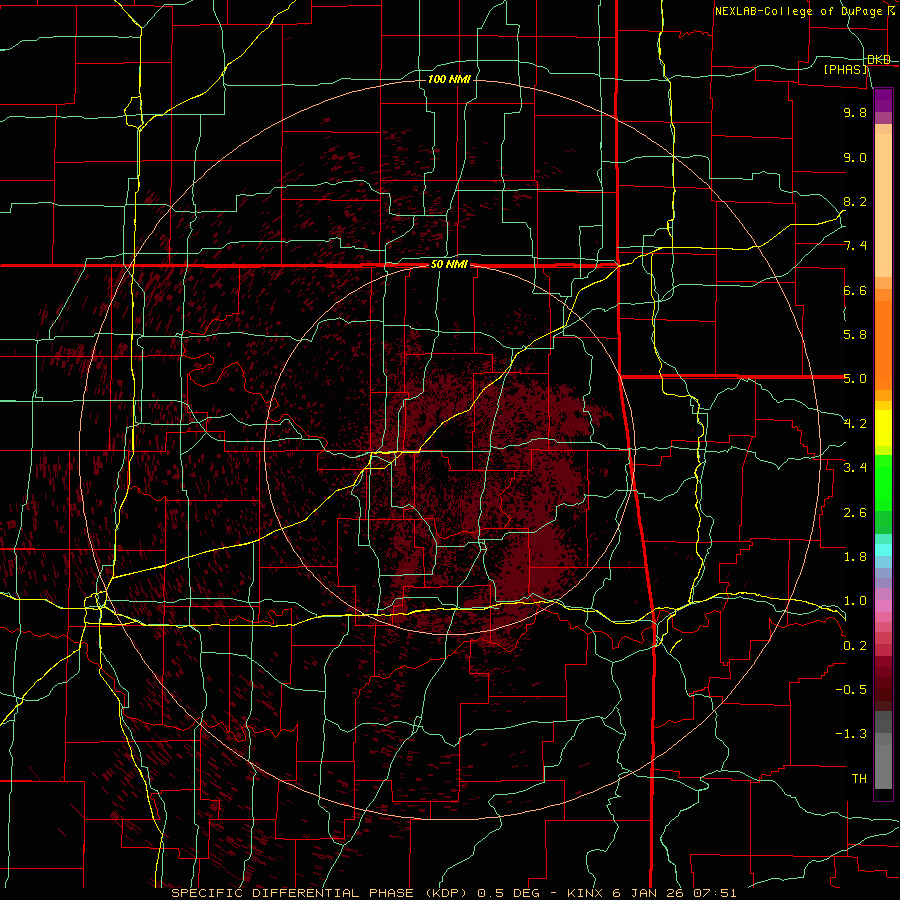
Task: Select the 0.2 color scale value
Action: [x=855, y=646]
